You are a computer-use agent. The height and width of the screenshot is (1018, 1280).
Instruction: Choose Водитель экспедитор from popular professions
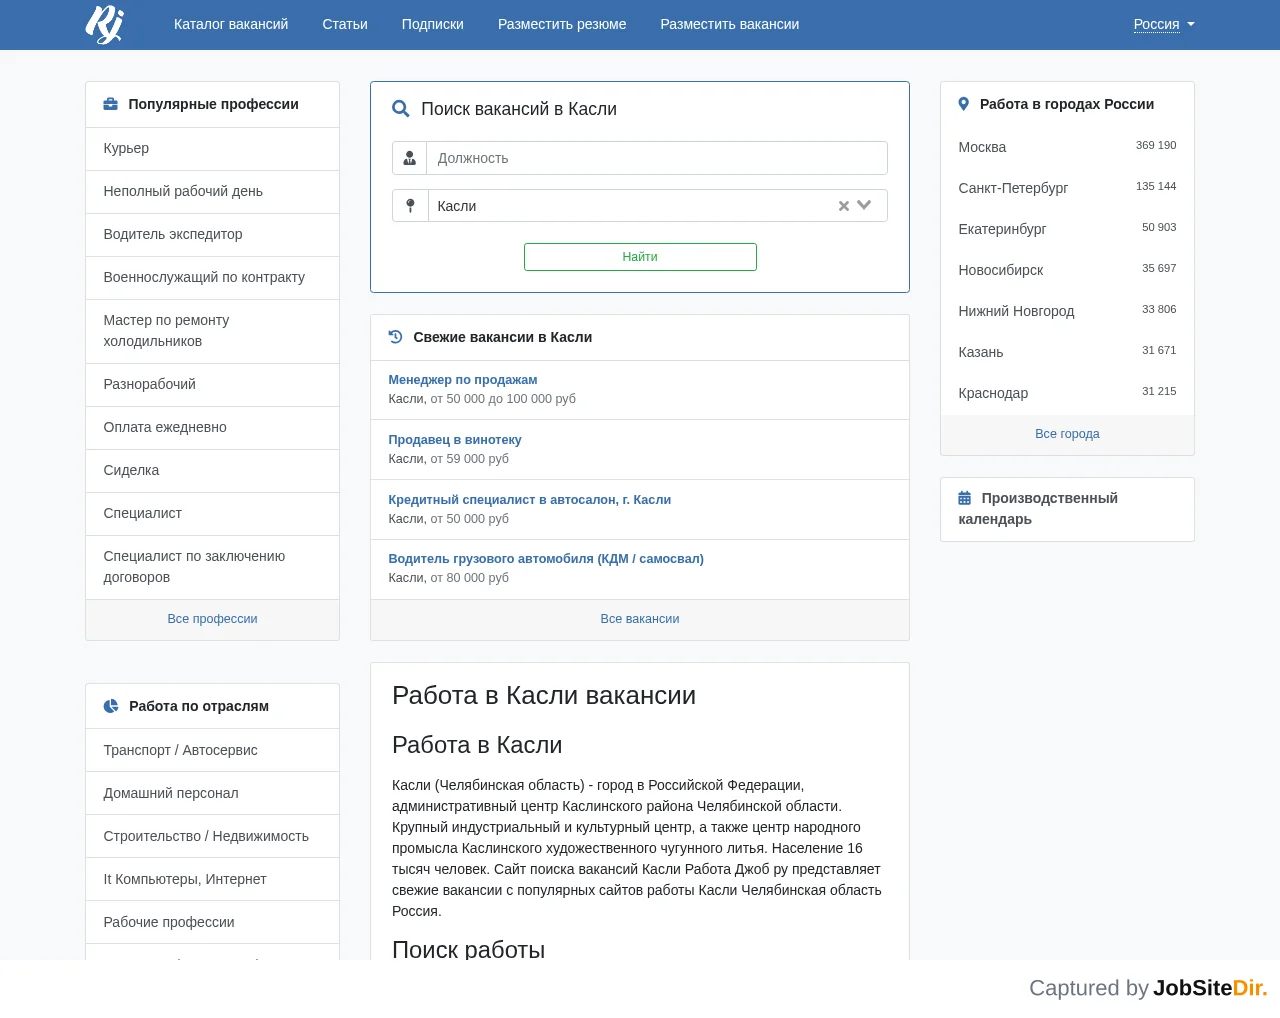(x=212, y=234)
